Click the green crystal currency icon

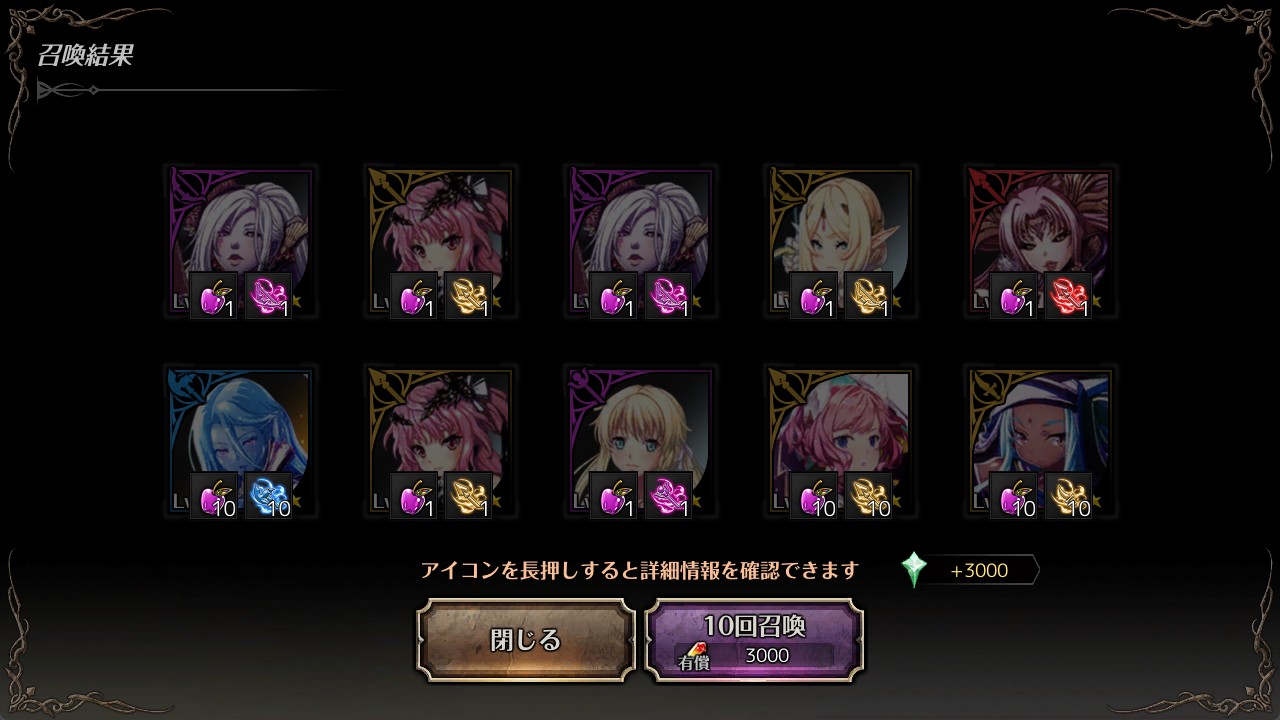(914, 570)
